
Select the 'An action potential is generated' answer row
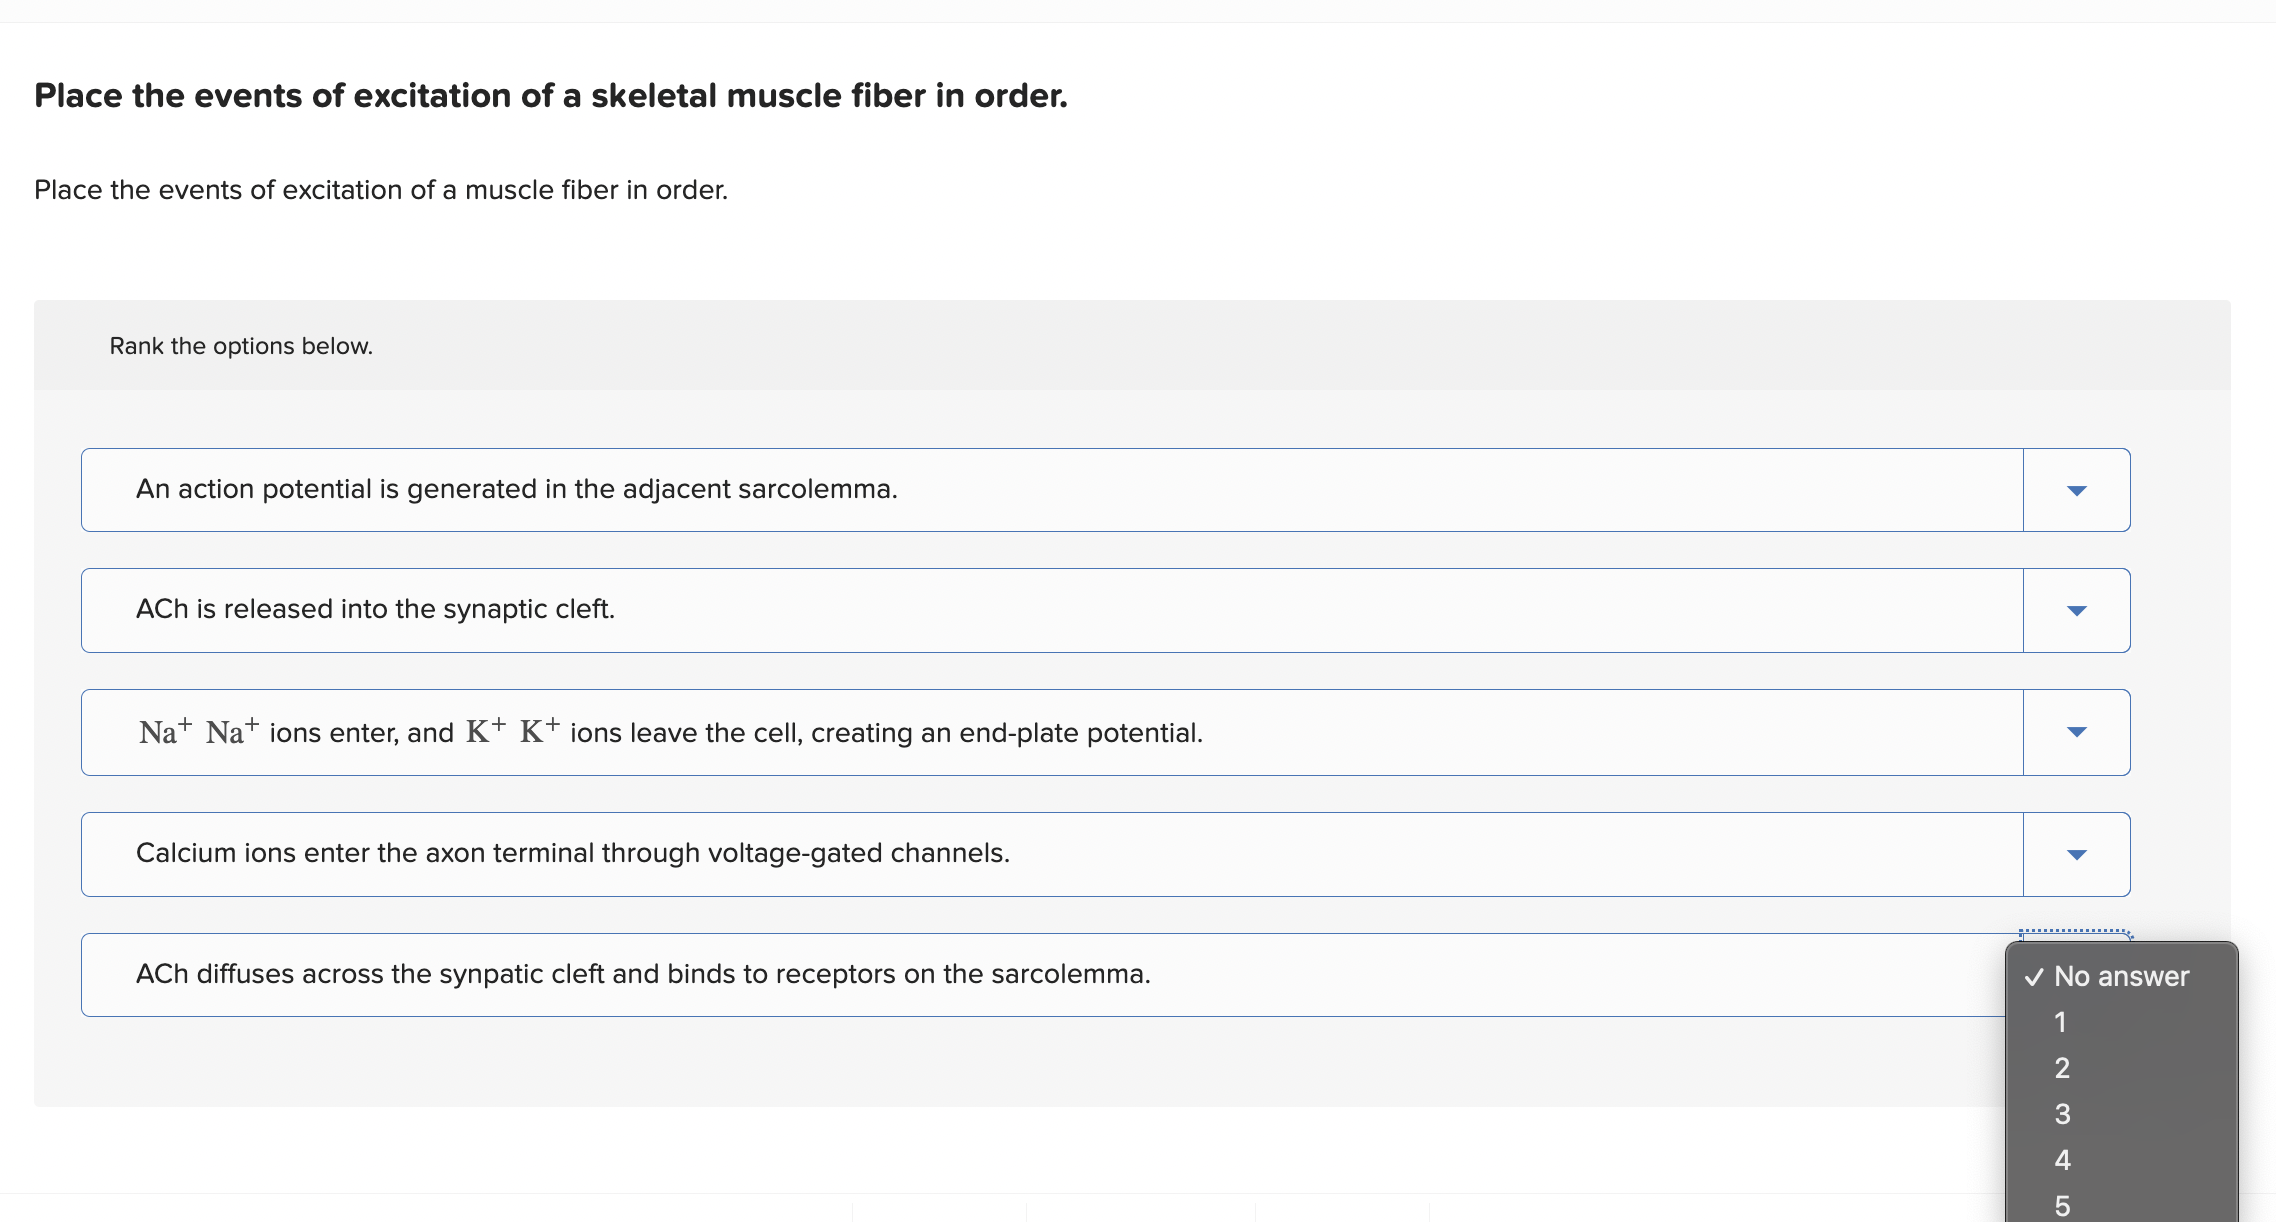pos(516,489)
